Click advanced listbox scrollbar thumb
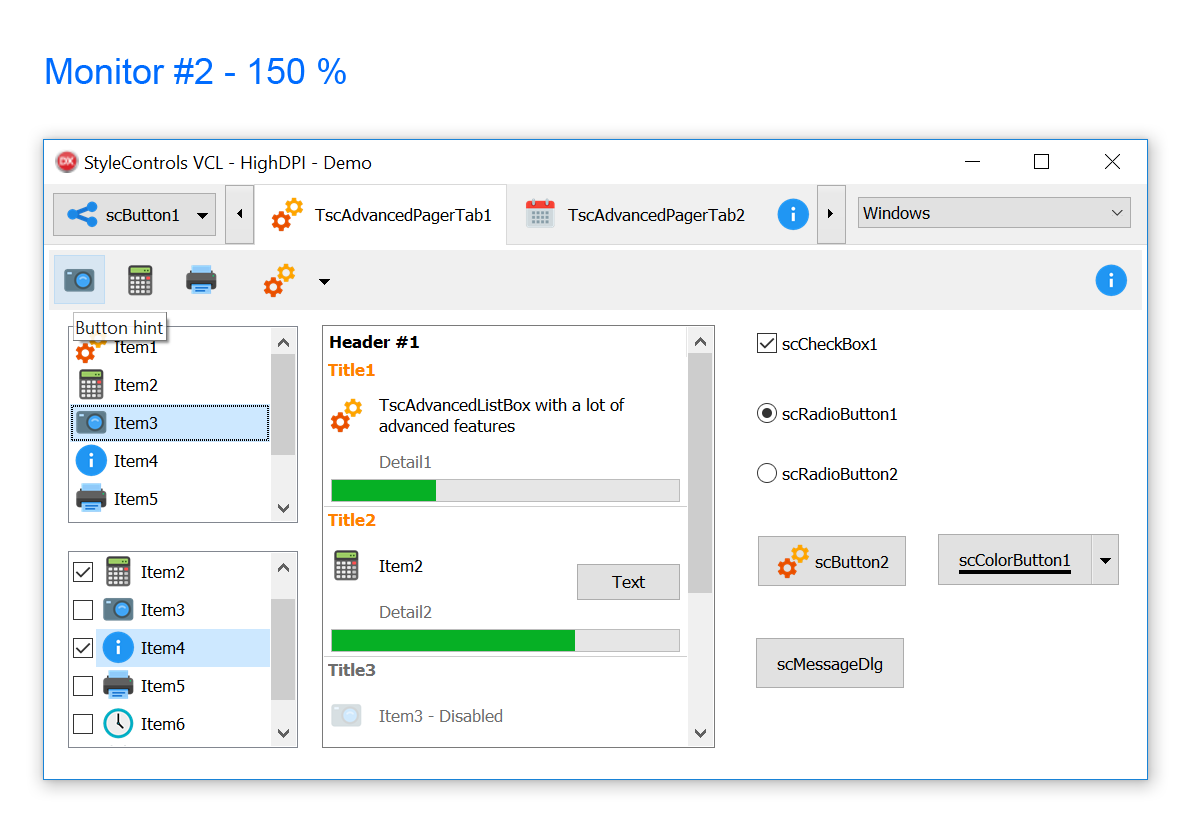 [x=700, y=473]
